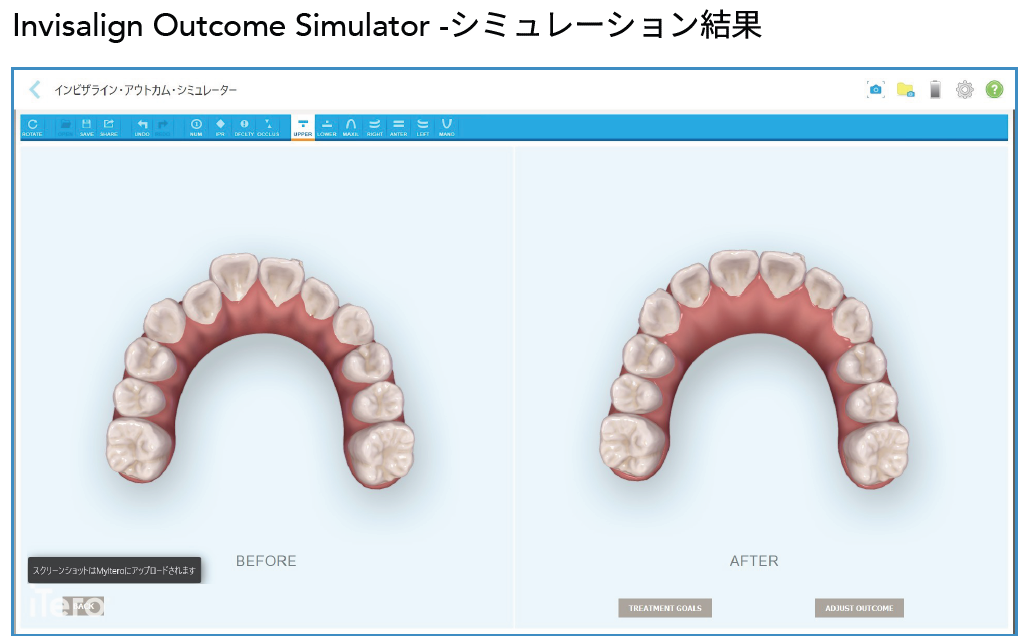Viewport: 1029px width, 638px height.
Task: Toggle tooth numbering with NUM
Action: point(196,127)
